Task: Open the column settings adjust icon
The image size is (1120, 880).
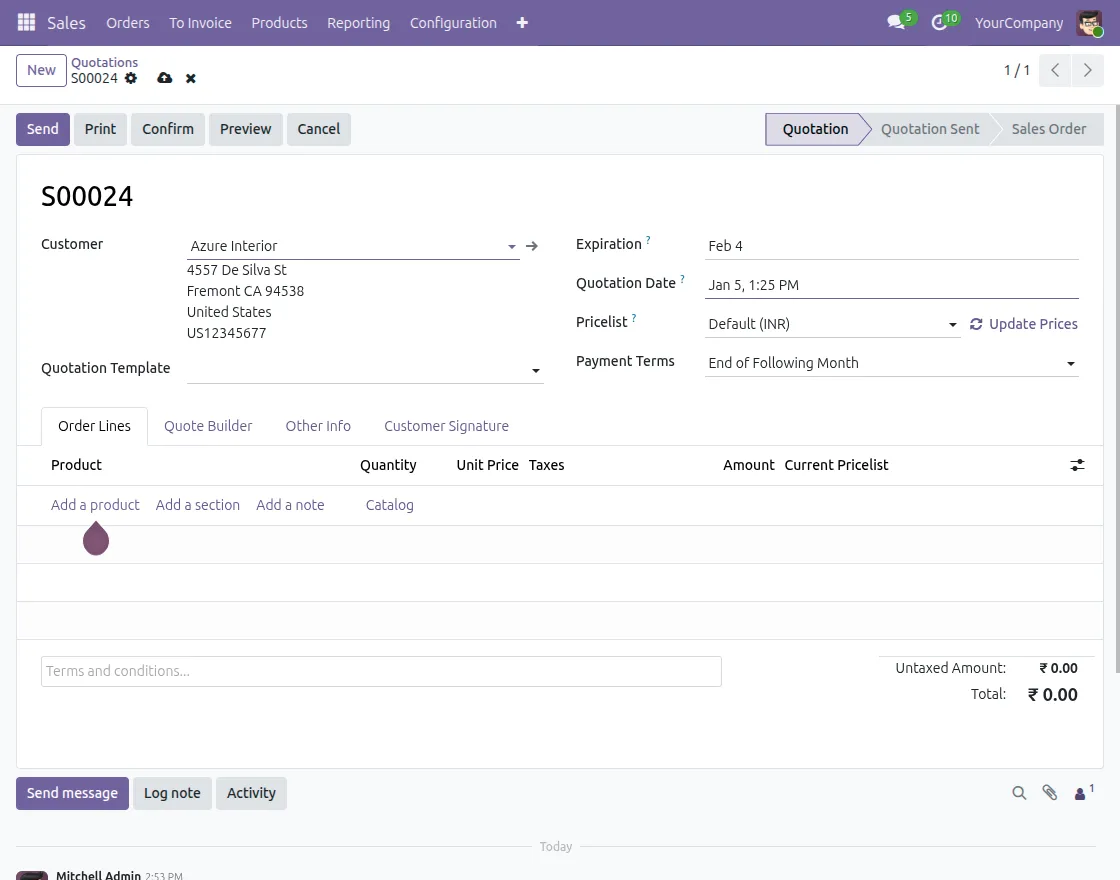Action: click(1077, 465)
